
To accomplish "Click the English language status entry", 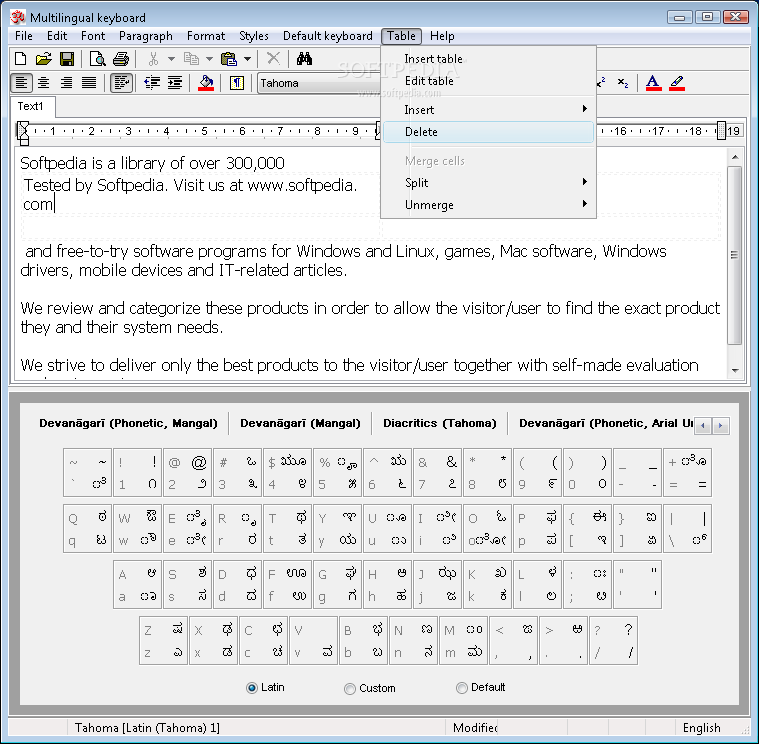I will click(701, 728).
